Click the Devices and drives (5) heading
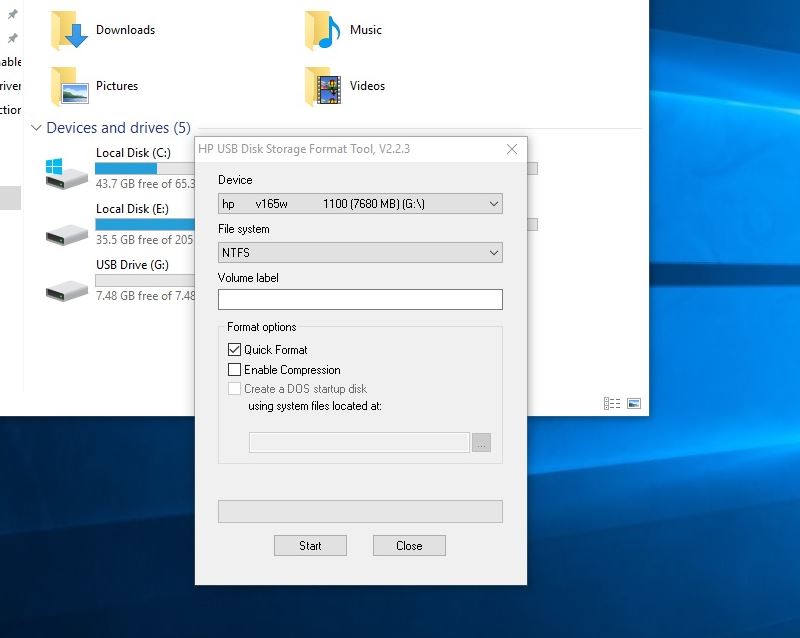Image resolution: width=800 pixels, height=638 pixels. click(118, 128)
